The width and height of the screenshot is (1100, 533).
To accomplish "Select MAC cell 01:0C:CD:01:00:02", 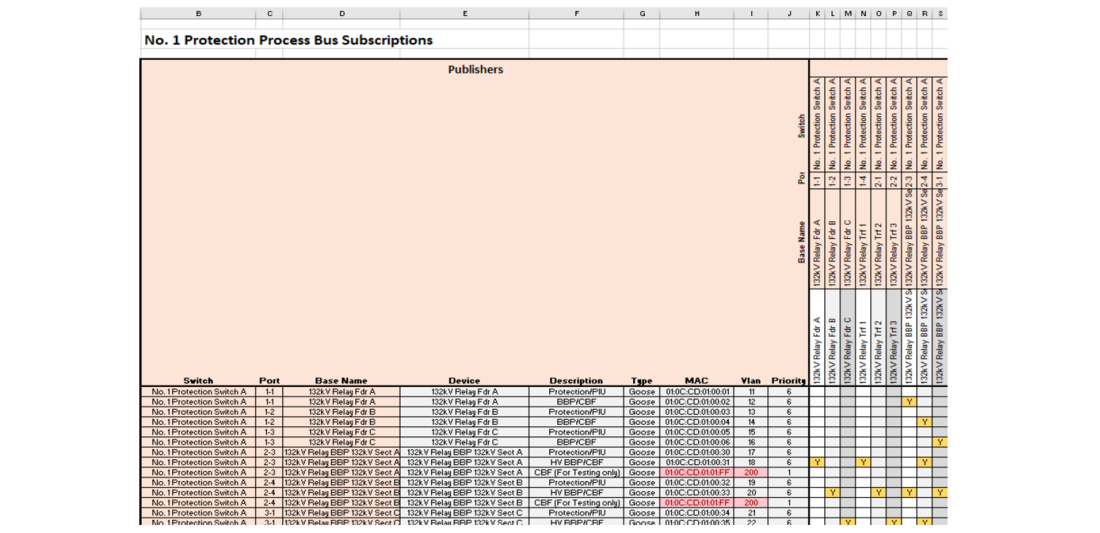I will (697, 402).
